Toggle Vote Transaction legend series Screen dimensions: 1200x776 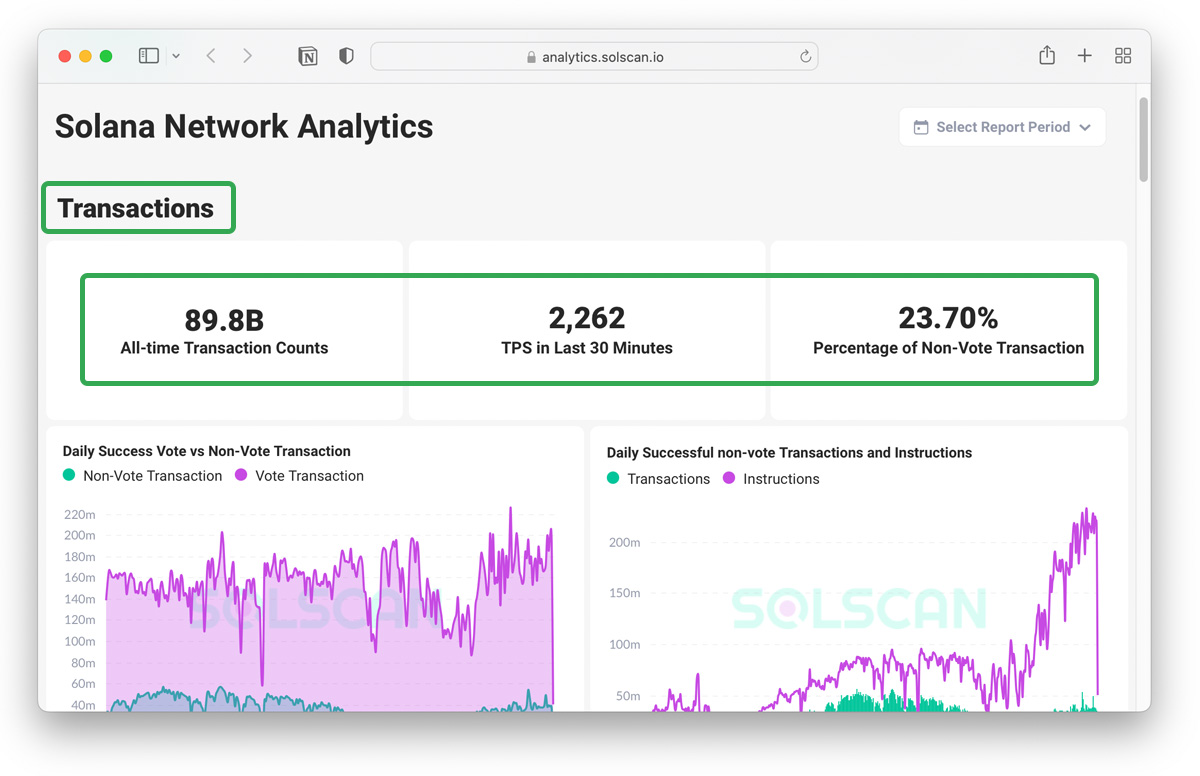309,476
